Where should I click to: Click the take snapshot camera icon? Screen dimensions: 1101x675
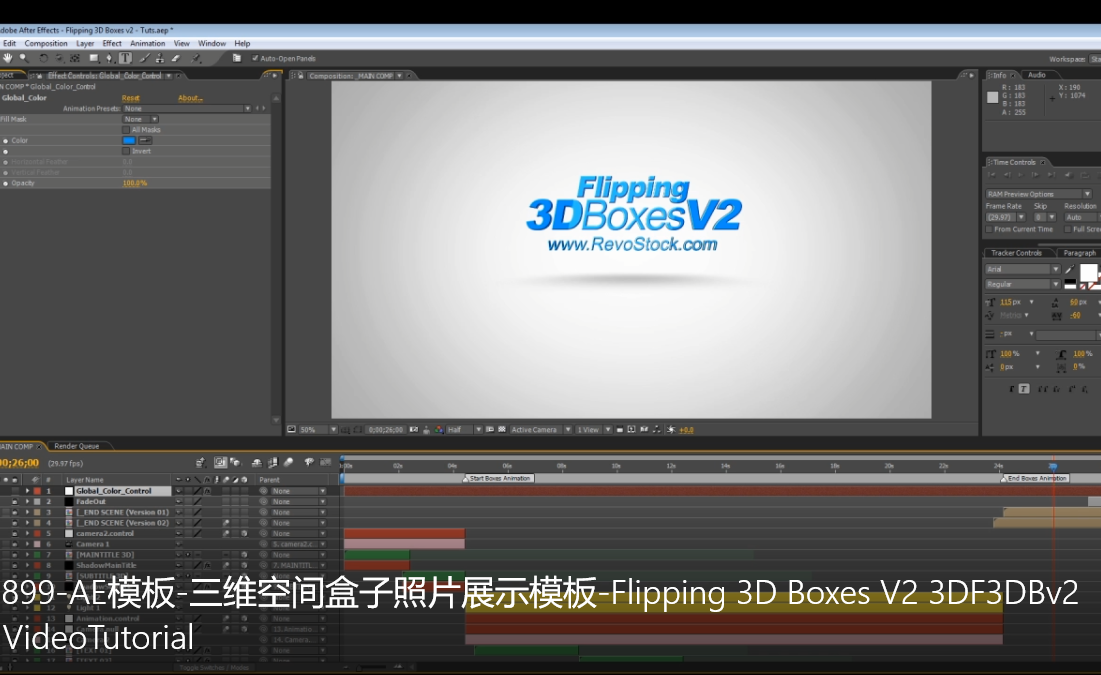pos(413,429)
